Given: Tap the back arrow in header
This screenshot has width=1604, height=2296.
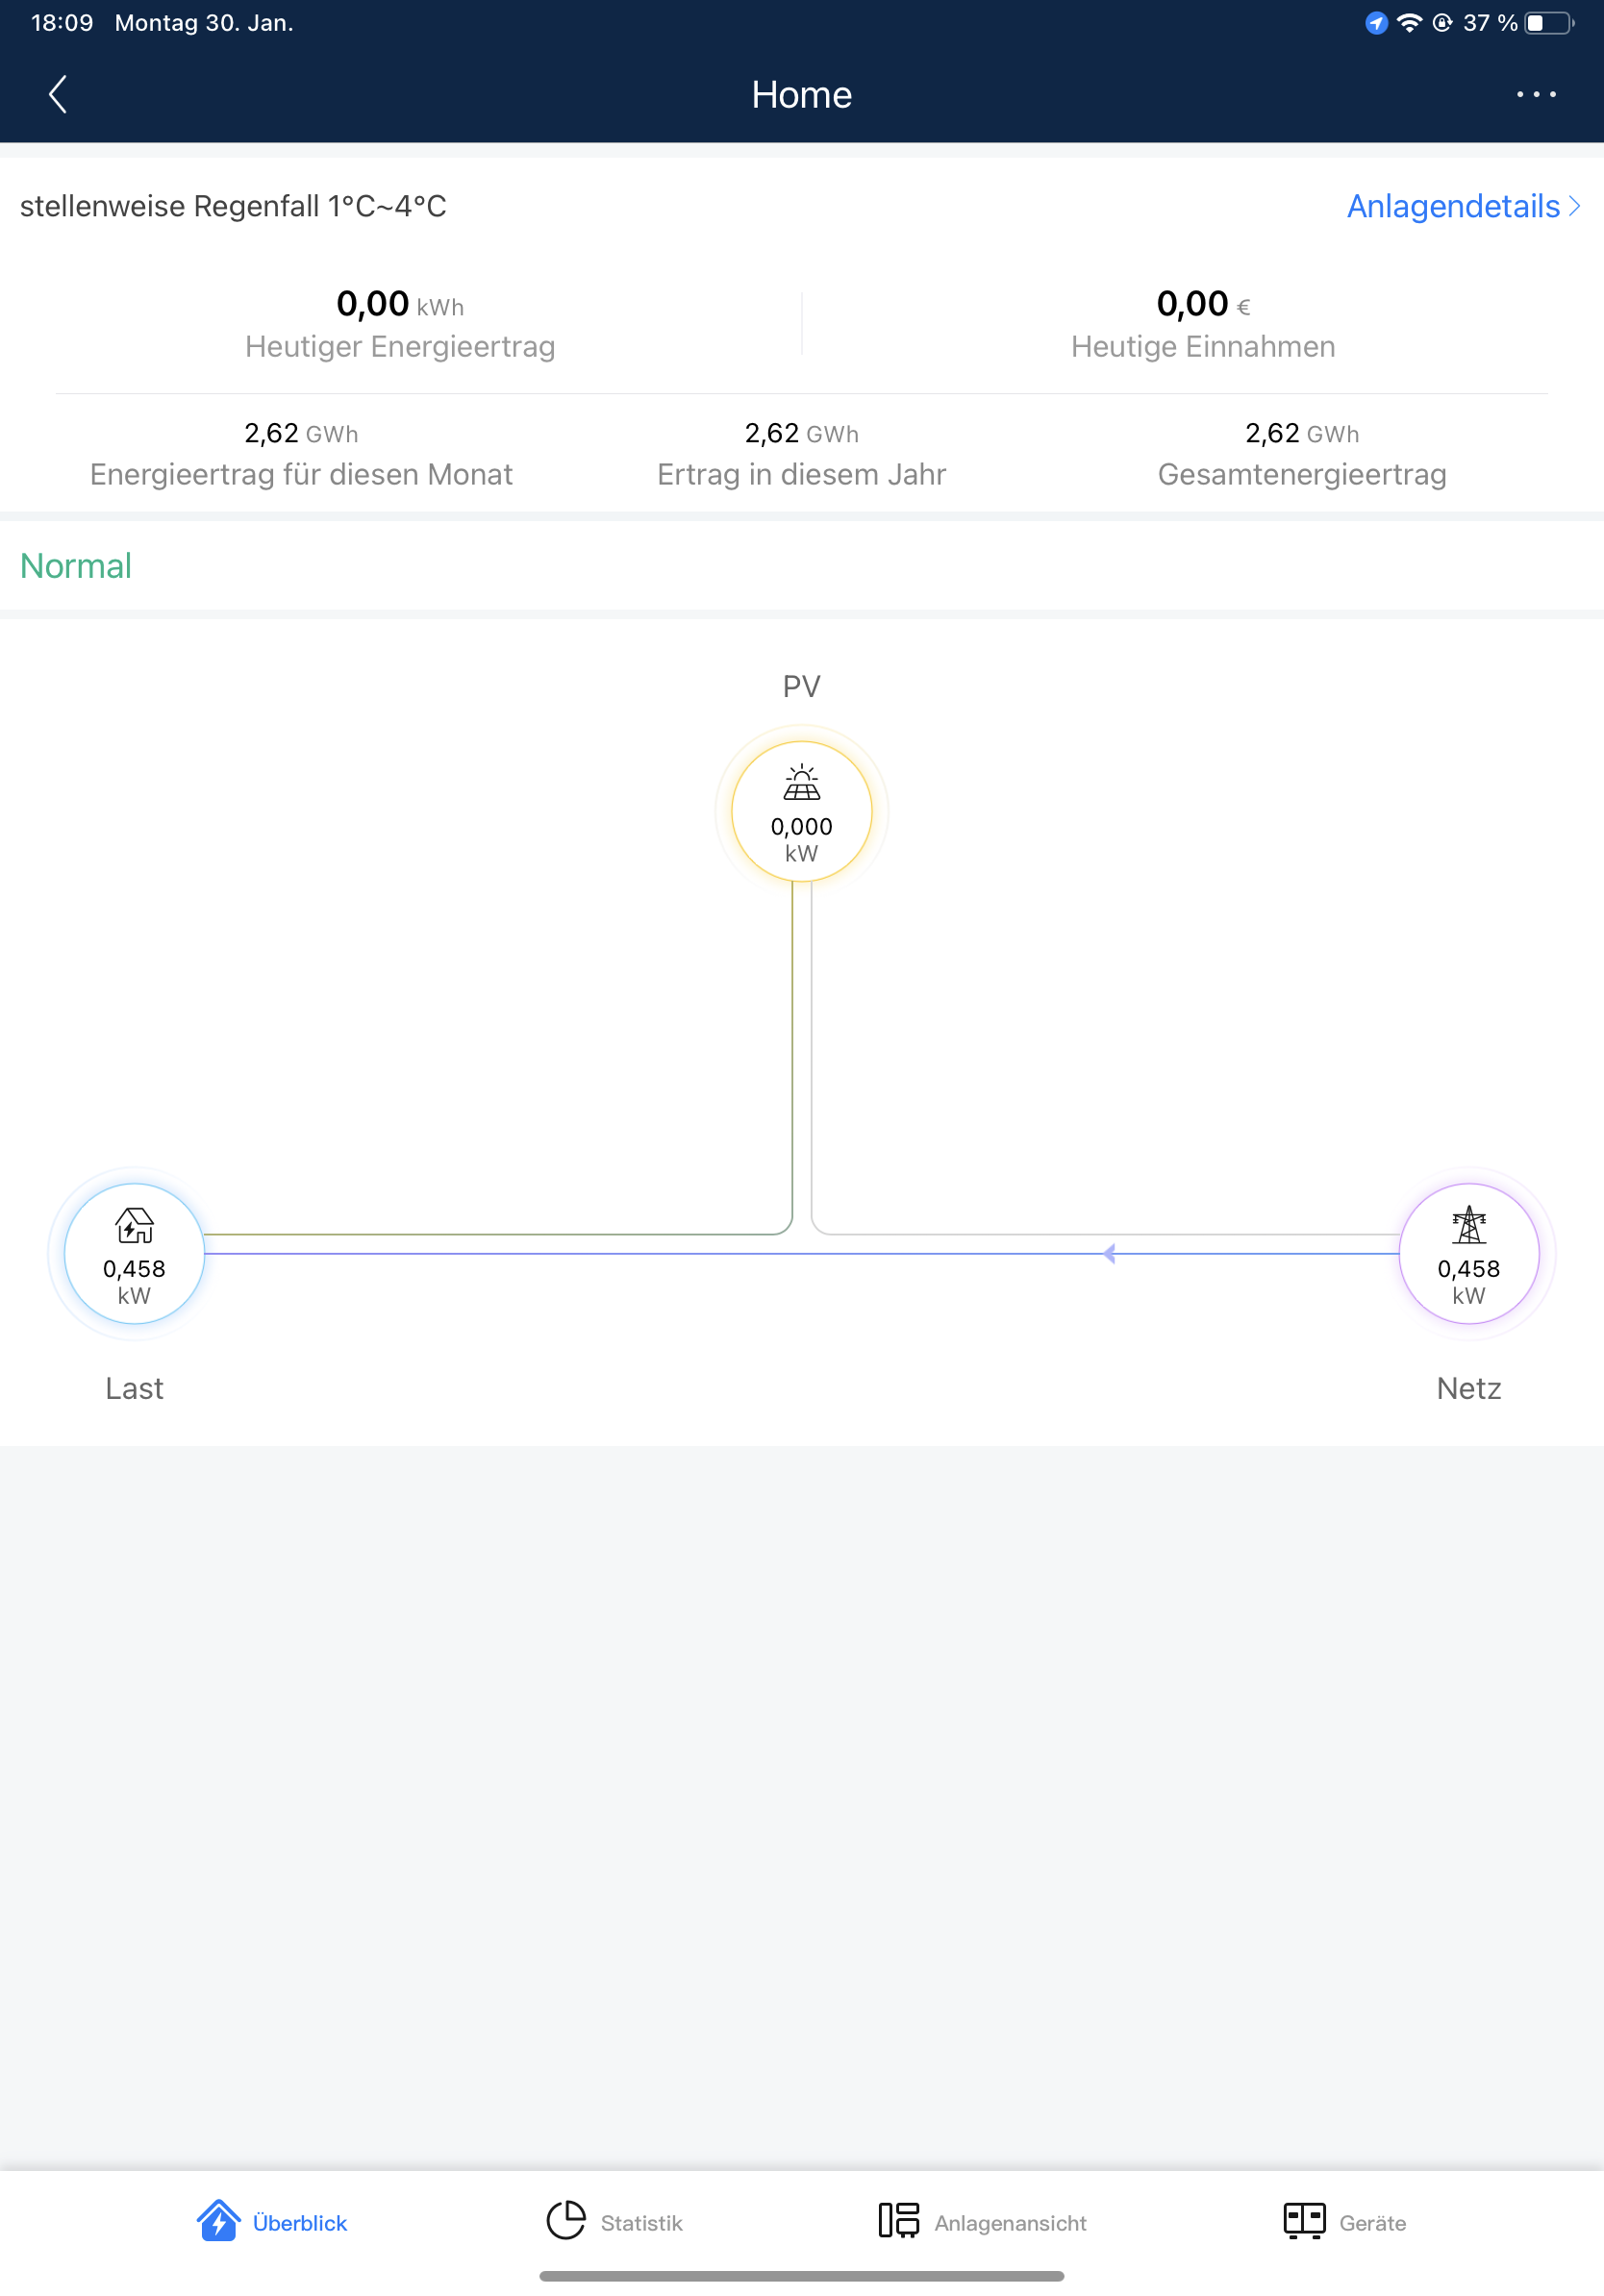Looking at the screenshot, I should 58,95.
